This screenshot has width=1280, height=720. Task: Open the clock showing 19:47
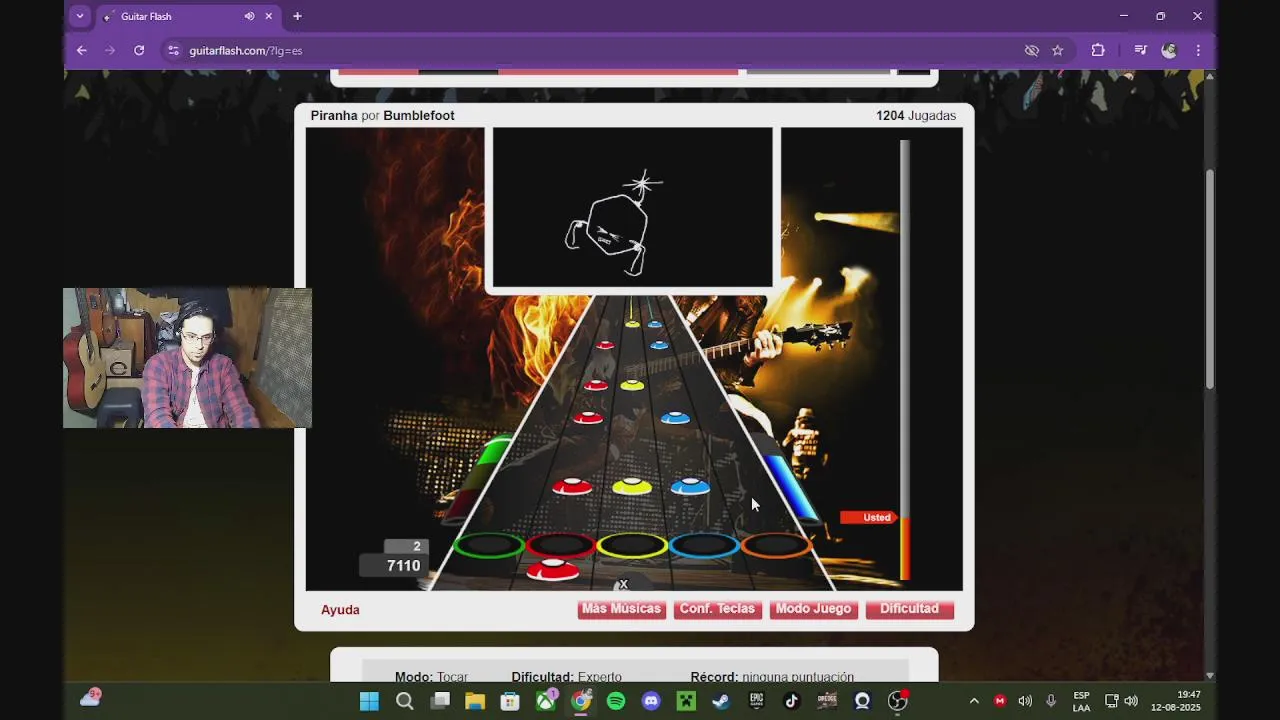(1176, 701)
